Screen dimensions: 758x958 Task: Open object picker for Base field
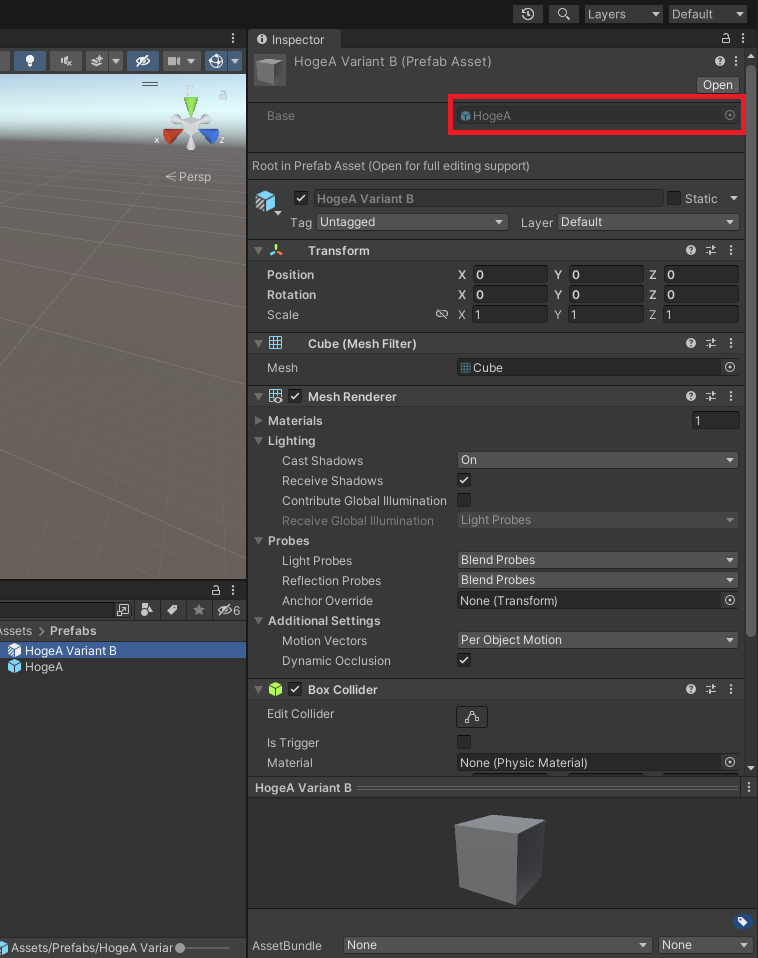(x=729, y=115)
